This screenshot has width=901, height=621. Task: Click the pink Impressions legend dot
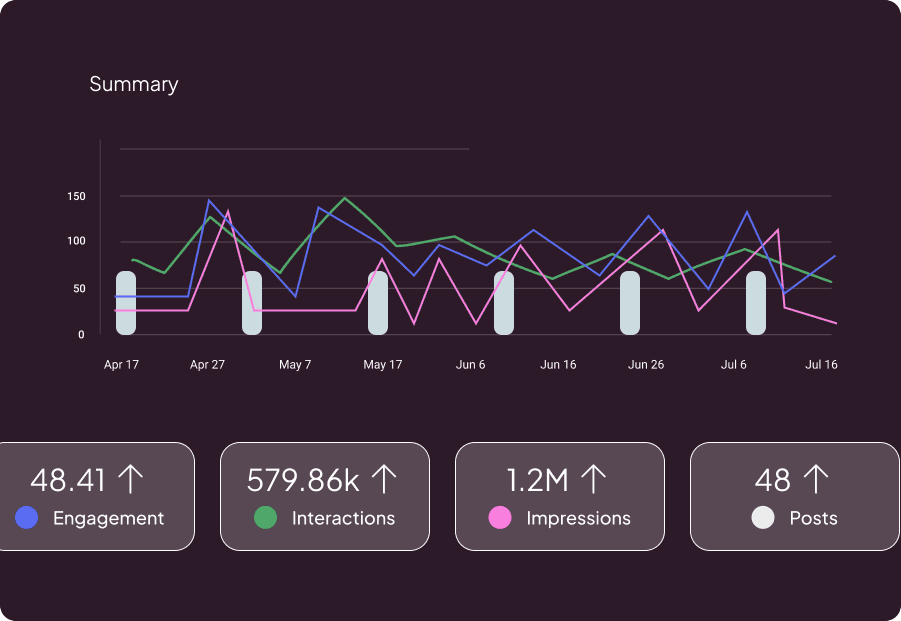click(500, 518)
